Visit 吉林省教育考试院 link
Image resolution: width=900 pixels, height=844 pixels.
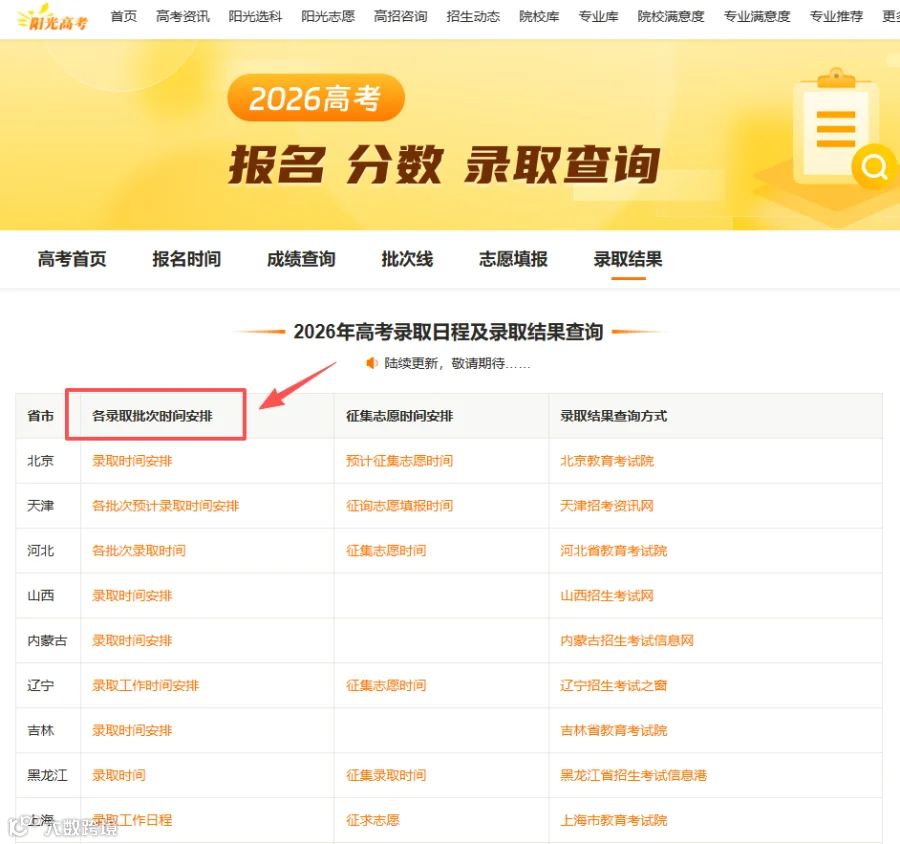click(614, 730)
